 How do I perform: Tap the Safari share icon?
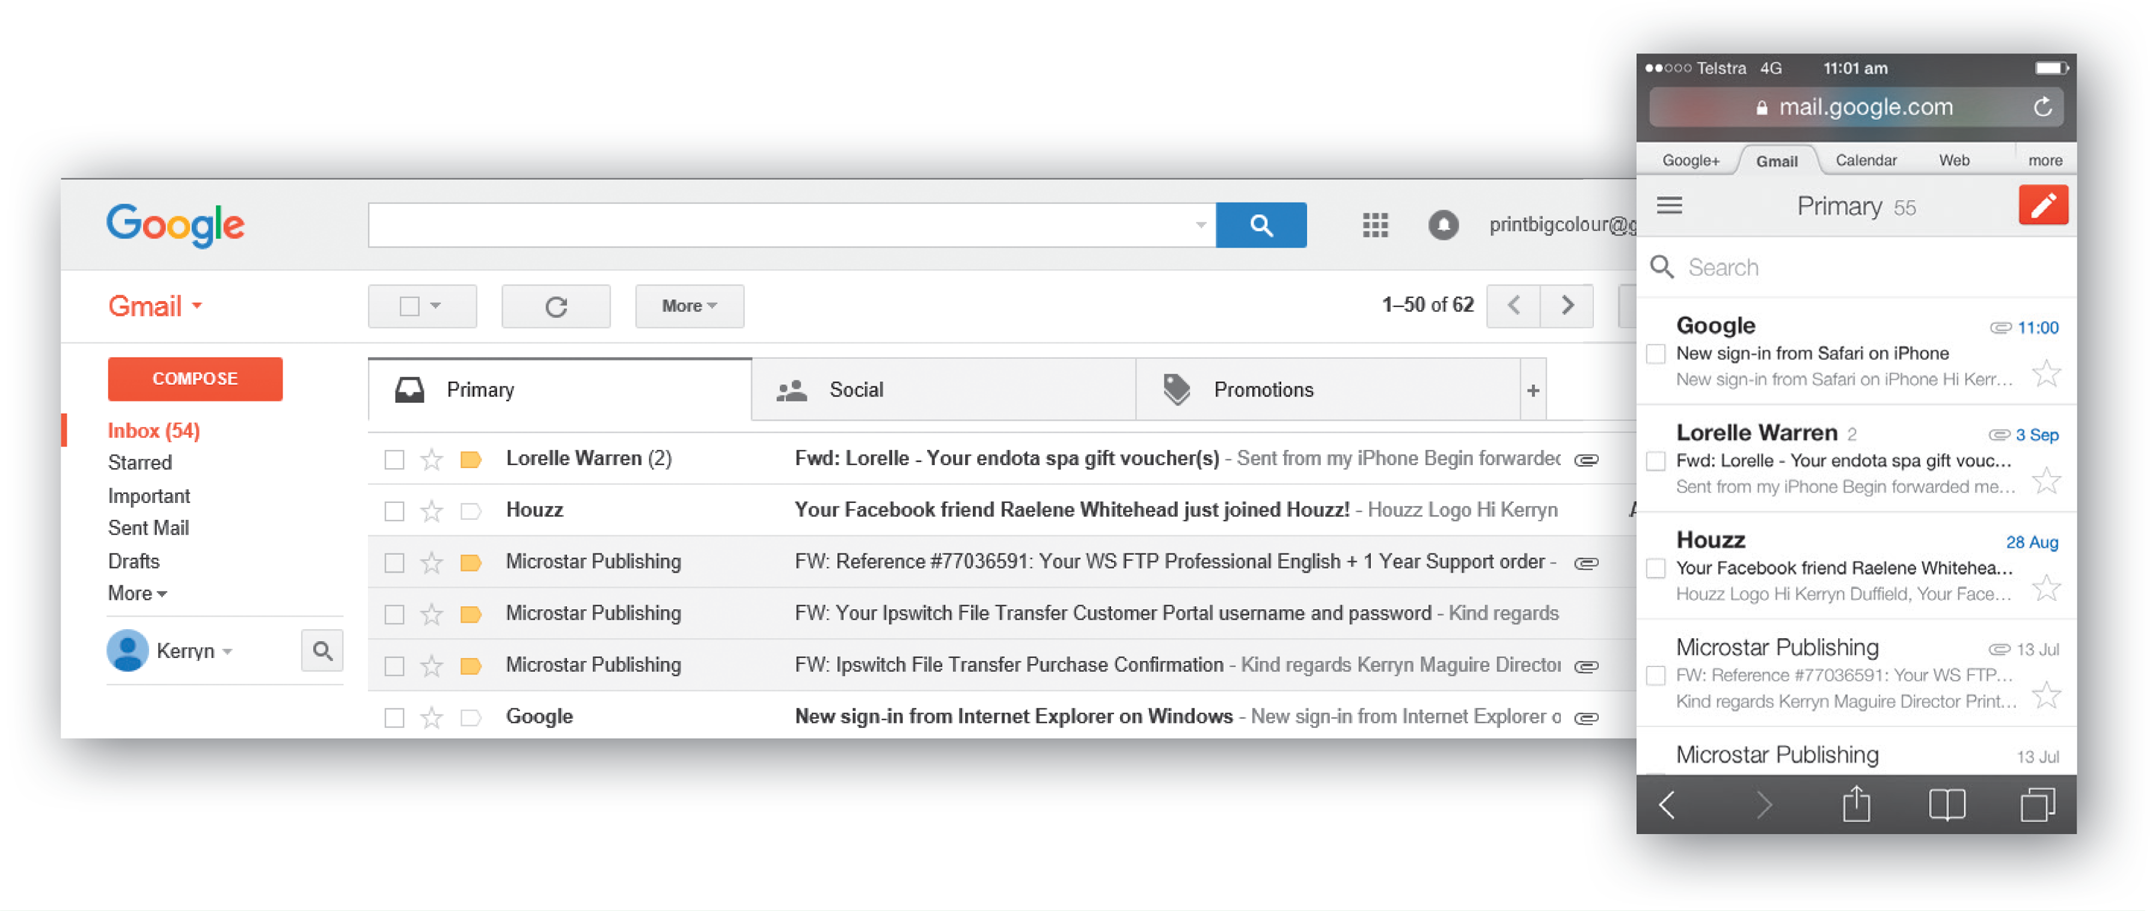[x=1856, y=804]
